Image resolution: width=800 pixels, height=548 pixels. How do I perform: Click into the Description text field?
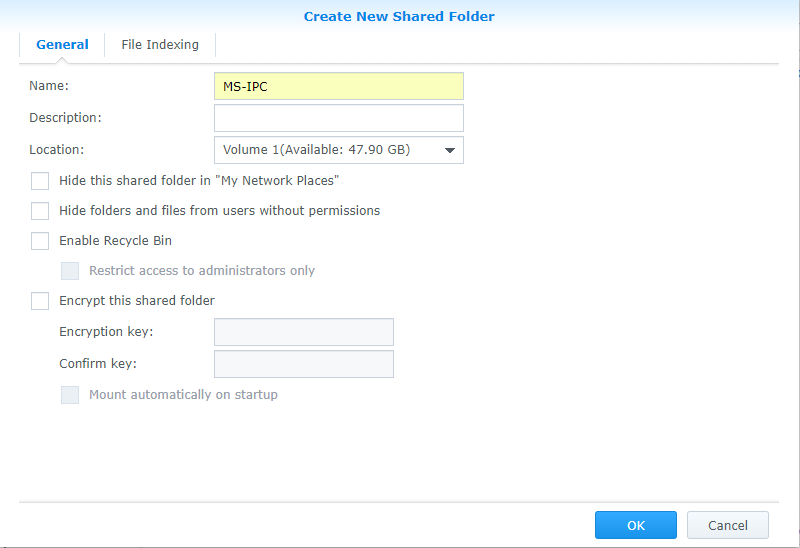pyautogui.click(x=339, y=118)
